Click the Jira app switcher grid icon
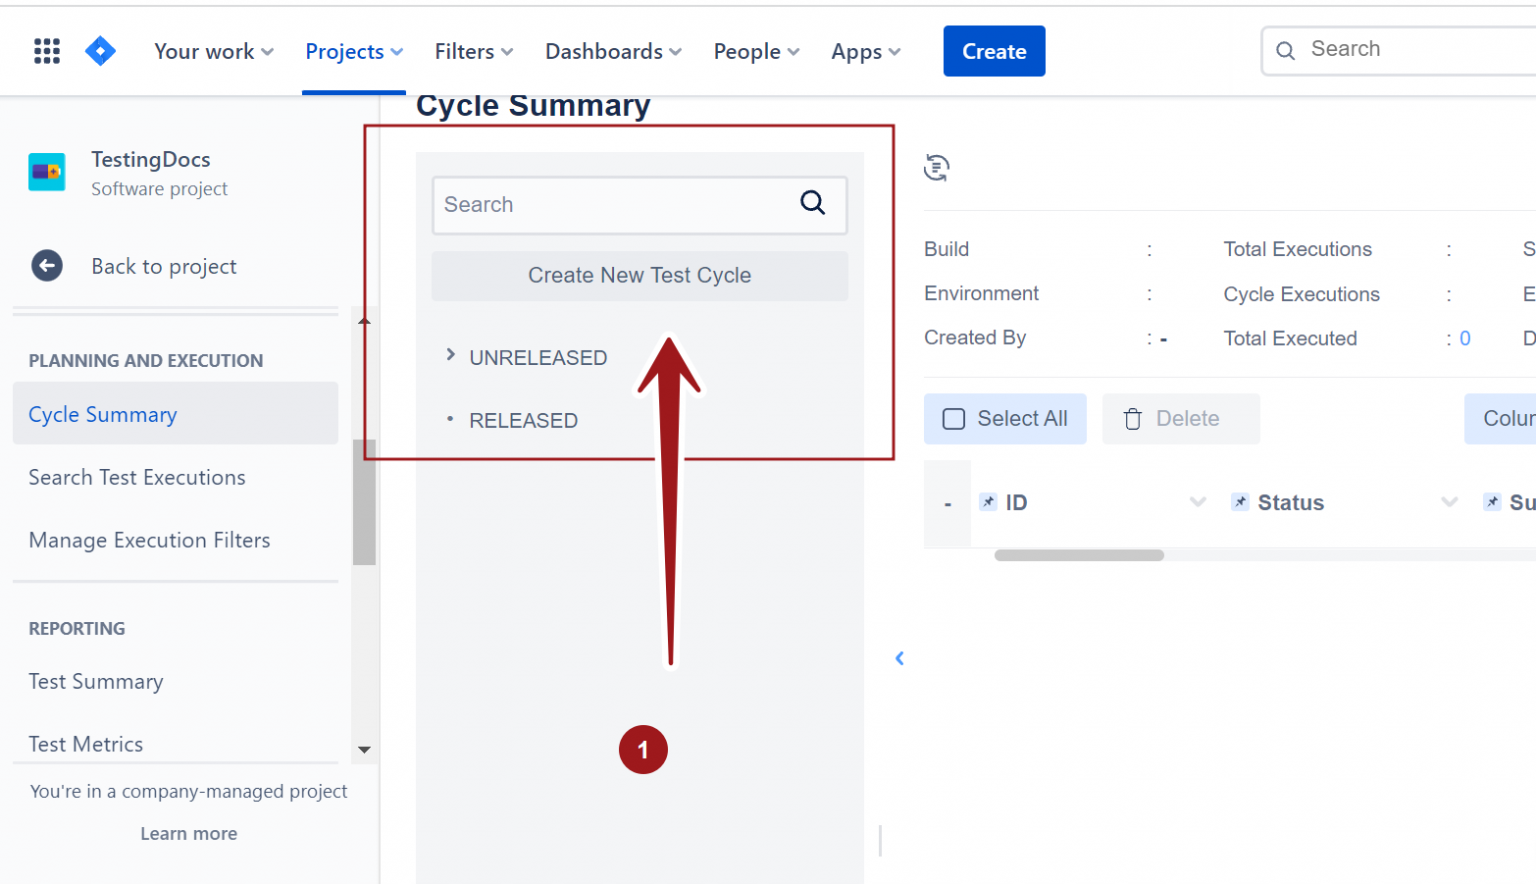This screenshot has width=1536, height=884. click(46, 50)
